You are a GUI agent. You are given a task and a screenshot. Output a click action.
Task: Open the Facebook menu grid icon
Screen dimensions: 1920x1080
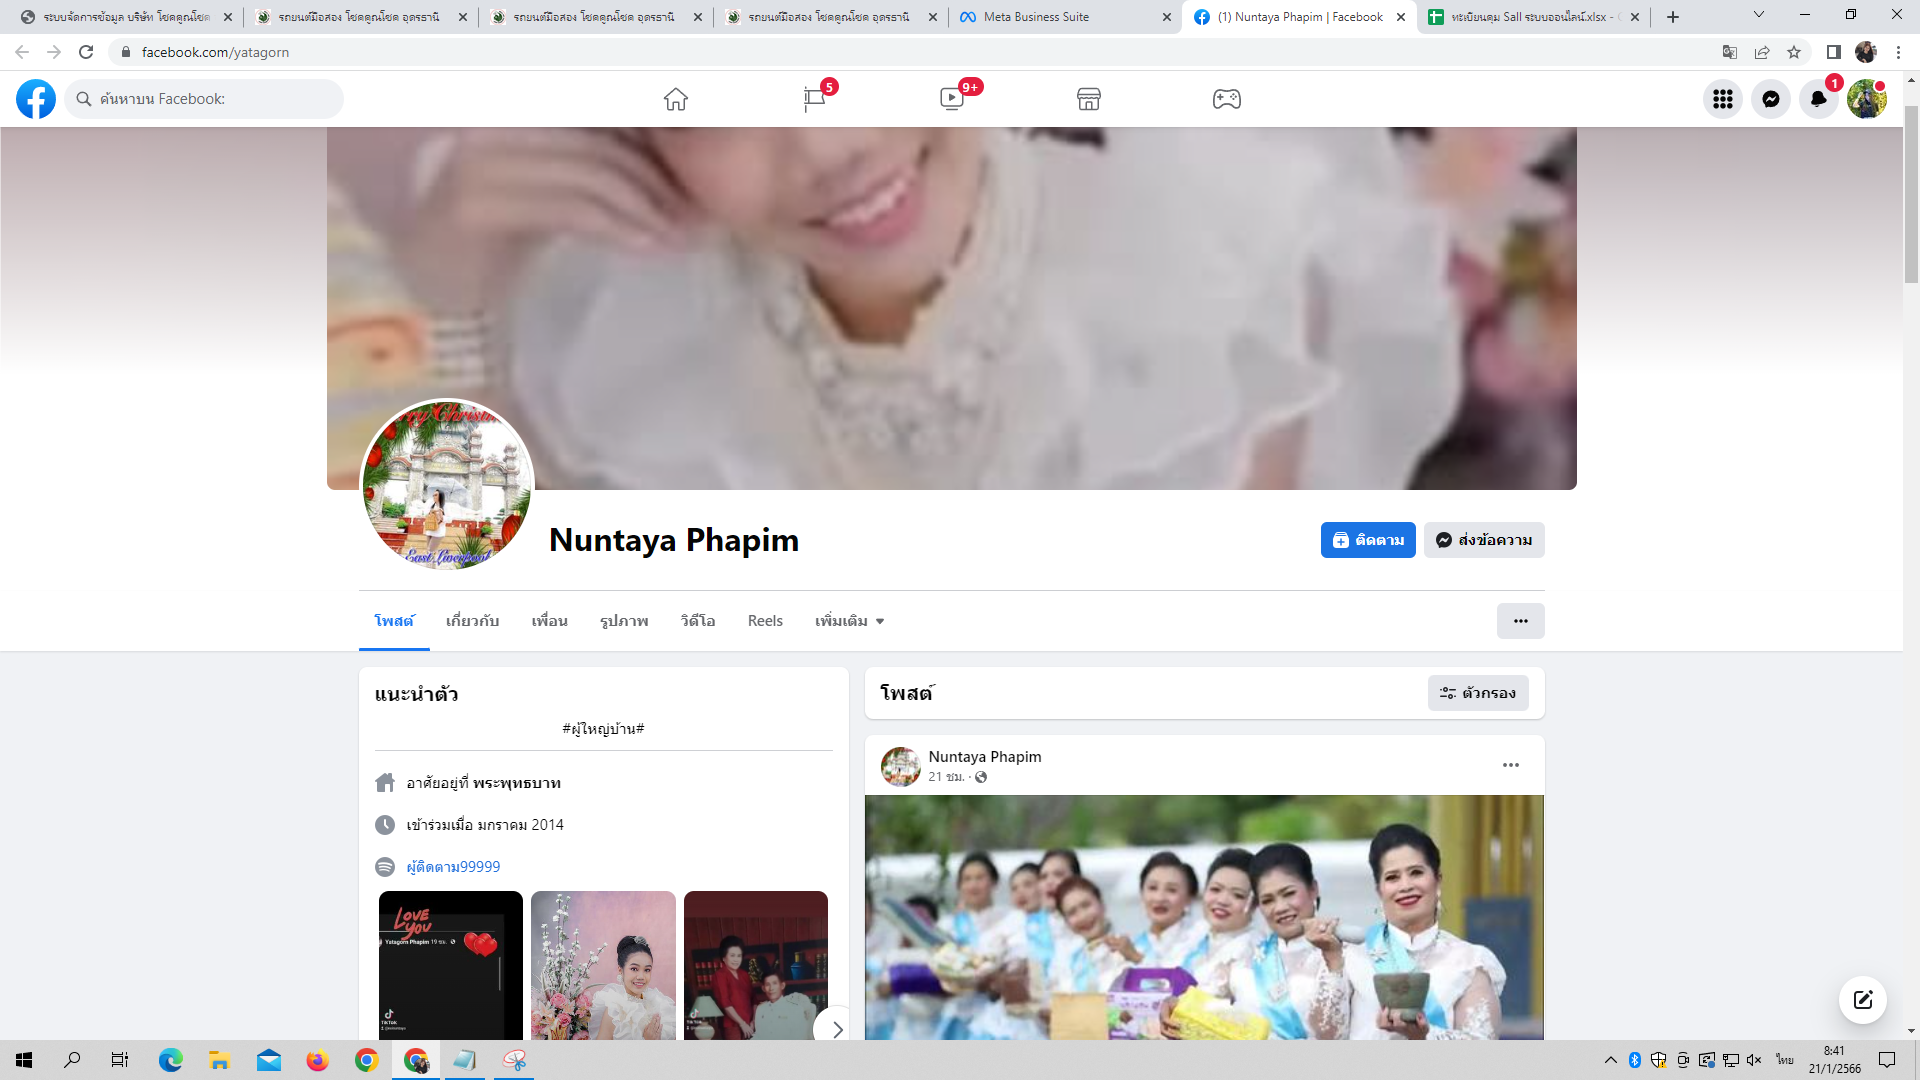coord(1722,99)
